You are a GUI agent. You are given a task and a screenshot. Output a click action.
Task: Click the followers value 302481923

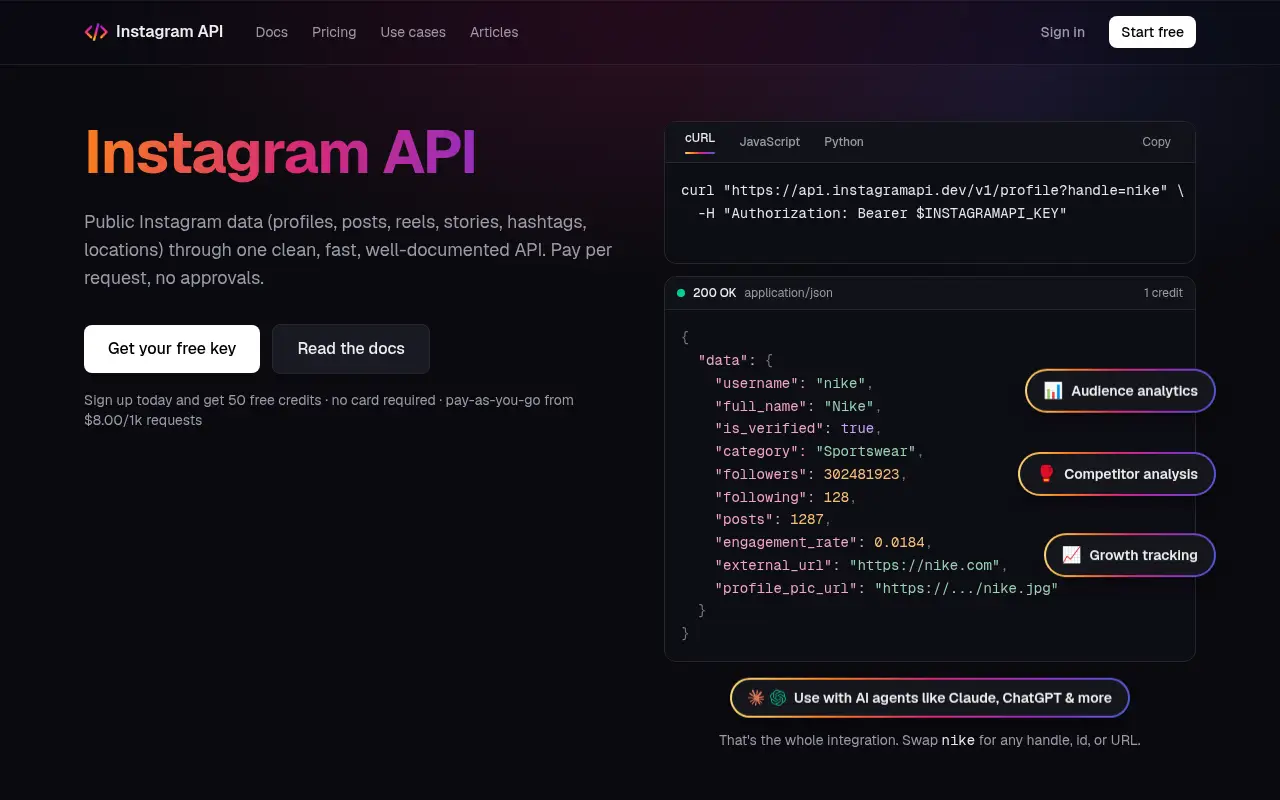[x=861, y=474]
